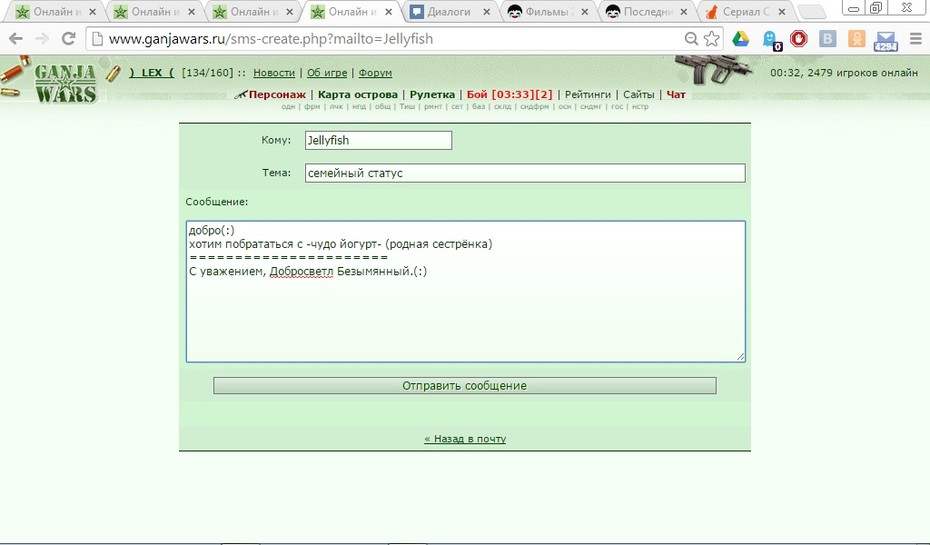
Task: Switch to the Последни tab
Action: 646,12
